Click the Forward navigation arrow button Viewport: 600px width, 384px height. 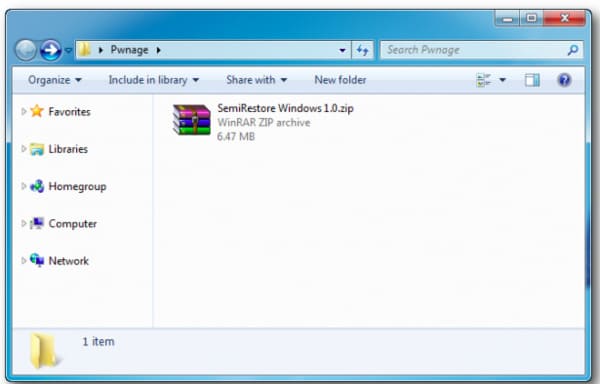pos(51,50)
